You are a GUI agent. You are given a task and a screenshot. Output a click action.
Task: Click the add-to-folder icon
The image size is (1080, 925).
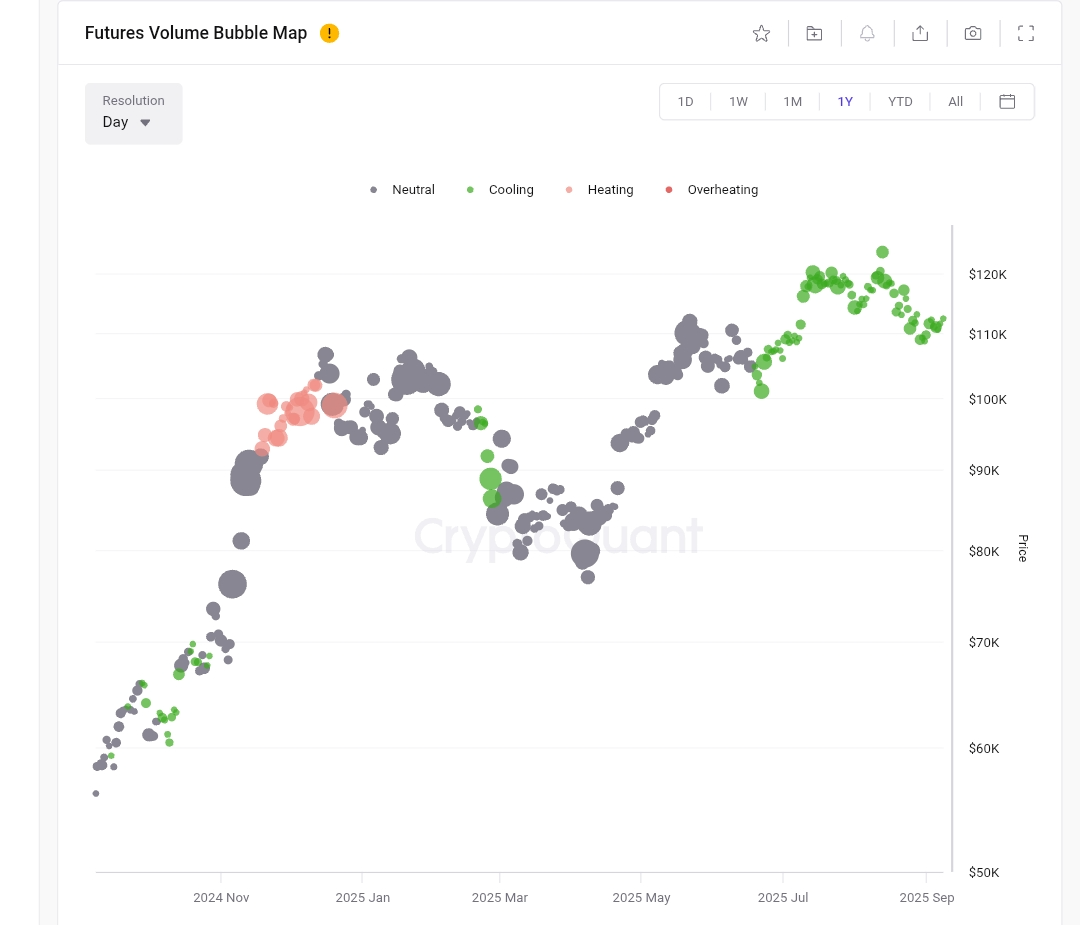click(x=814, y=33)
